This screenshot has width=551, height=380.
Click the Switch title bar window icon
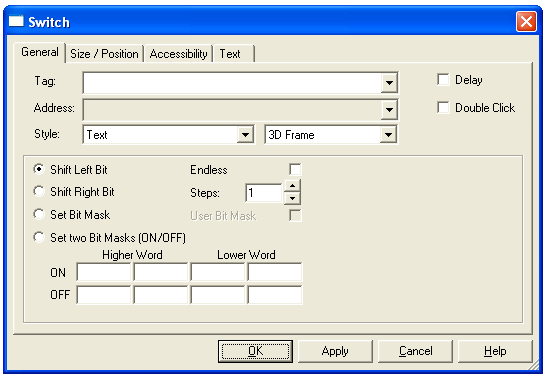point(16,21)
